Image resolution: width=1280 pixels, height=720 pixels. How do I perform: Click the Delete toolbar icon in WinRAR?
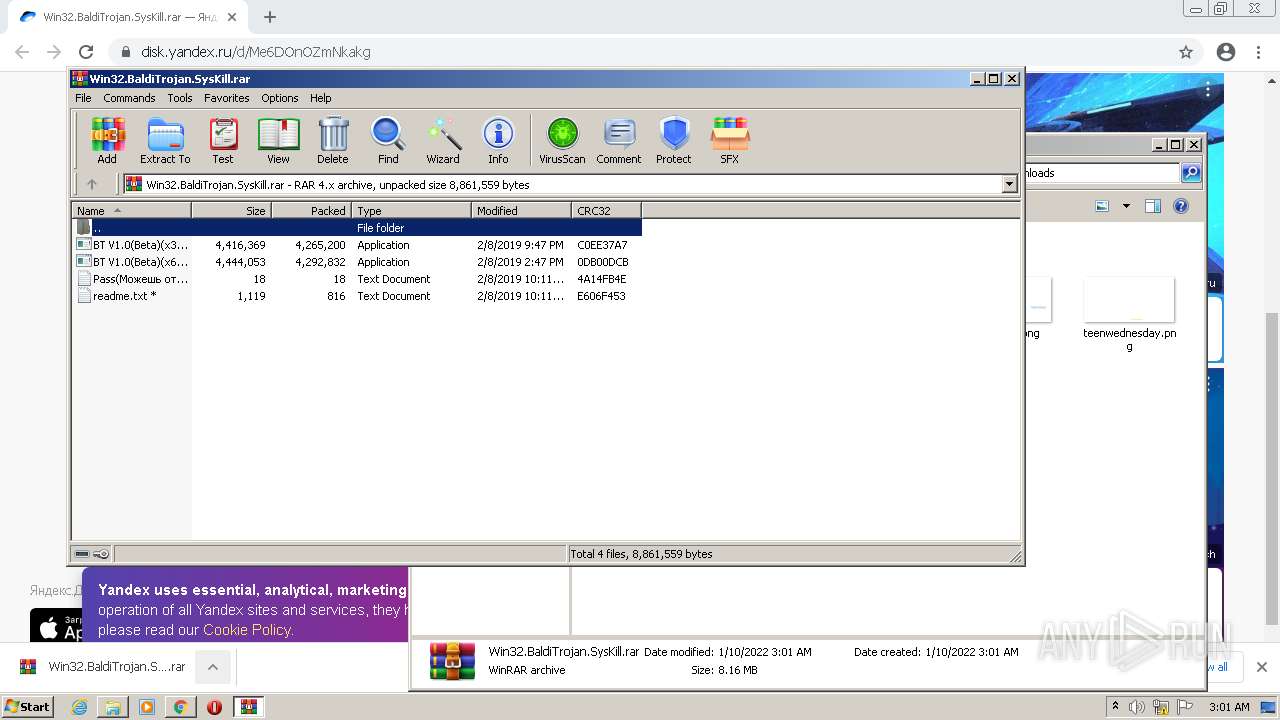(333, 140)
